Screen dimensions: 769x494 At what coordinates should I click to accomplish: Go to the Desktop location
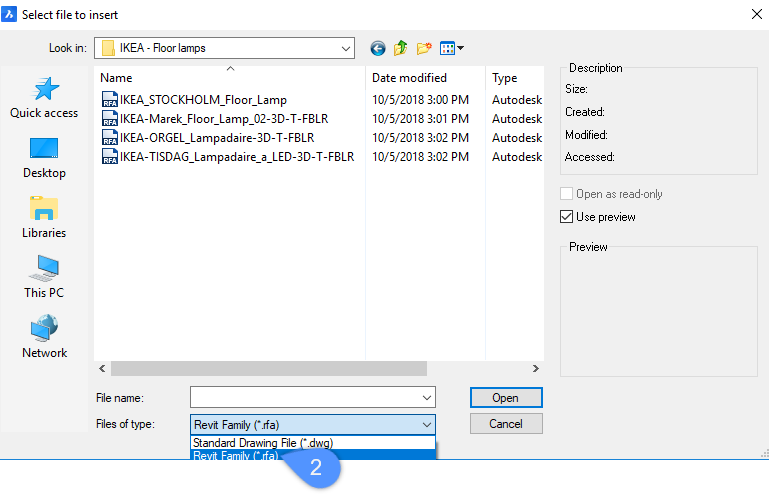coord(44,158)
